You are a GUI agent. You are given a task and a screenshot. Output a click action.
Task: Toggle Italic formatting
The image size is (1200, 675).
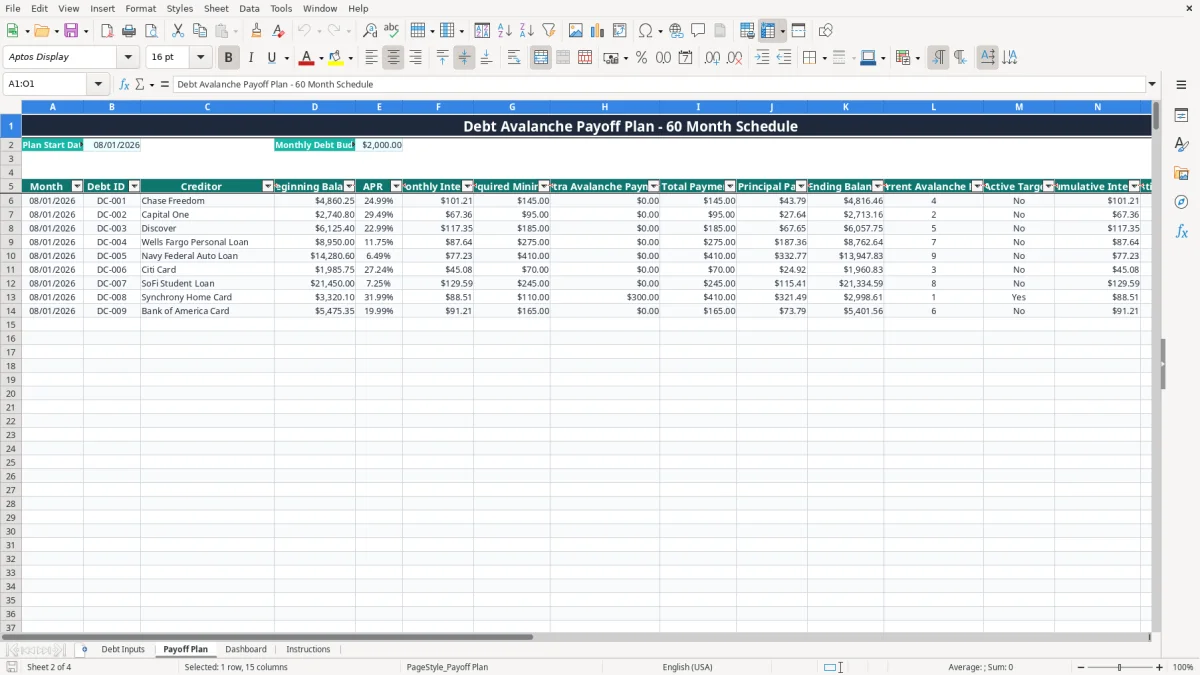coord(251,58)
